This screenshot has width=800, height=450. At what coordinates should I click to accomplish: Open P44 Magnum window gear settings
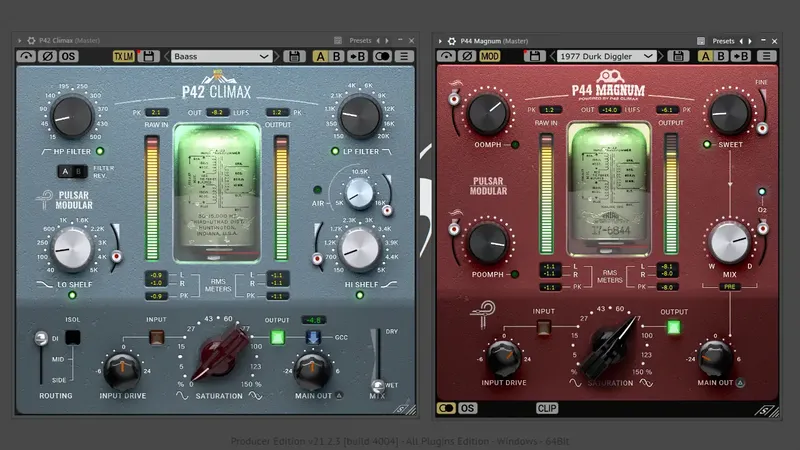pyautogui.click(x=452, y=41)
